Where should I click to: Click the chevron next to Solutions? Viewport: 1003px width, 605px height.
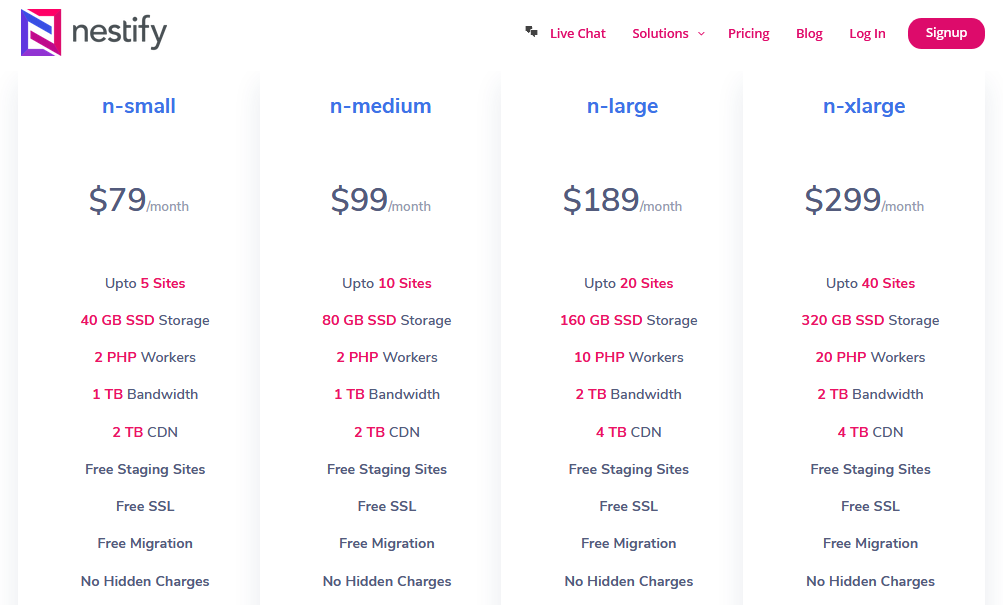(x=700, y=34)
